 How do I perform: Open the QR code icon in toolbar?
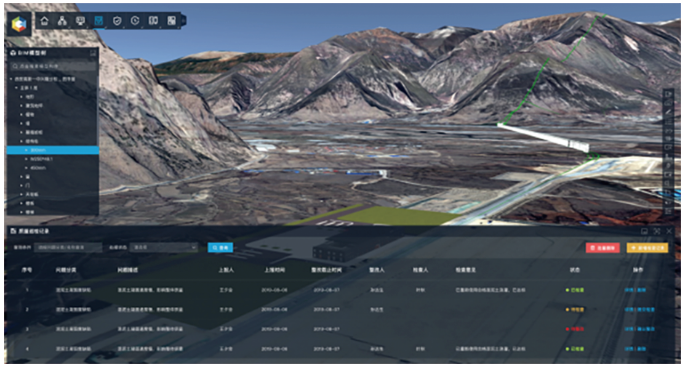(x=171, y=21)
